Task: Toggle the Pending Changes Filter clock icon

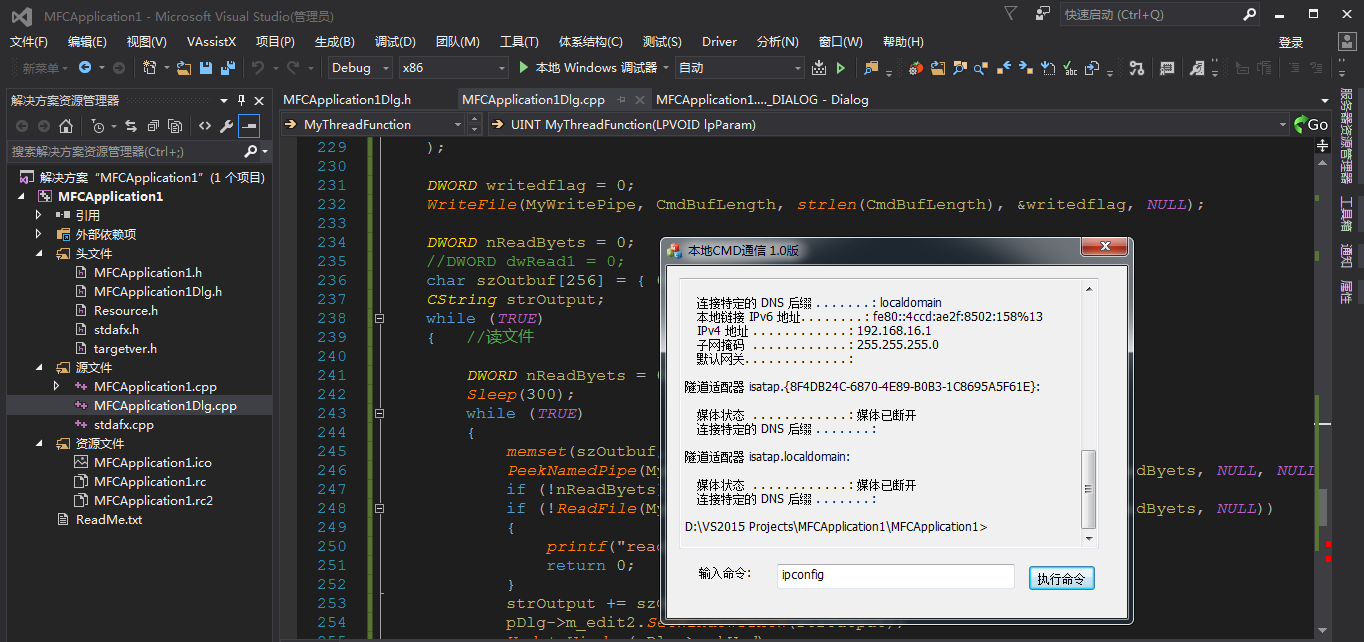Action: [x=97, y=125]
